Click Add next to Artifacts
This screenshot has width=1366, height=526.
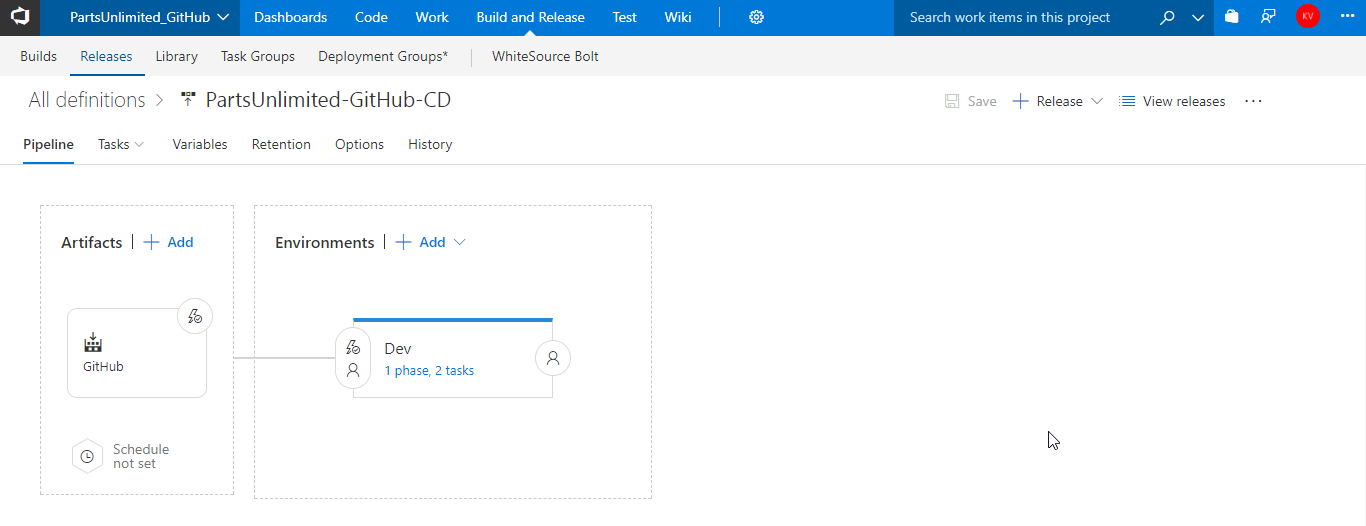169,242
